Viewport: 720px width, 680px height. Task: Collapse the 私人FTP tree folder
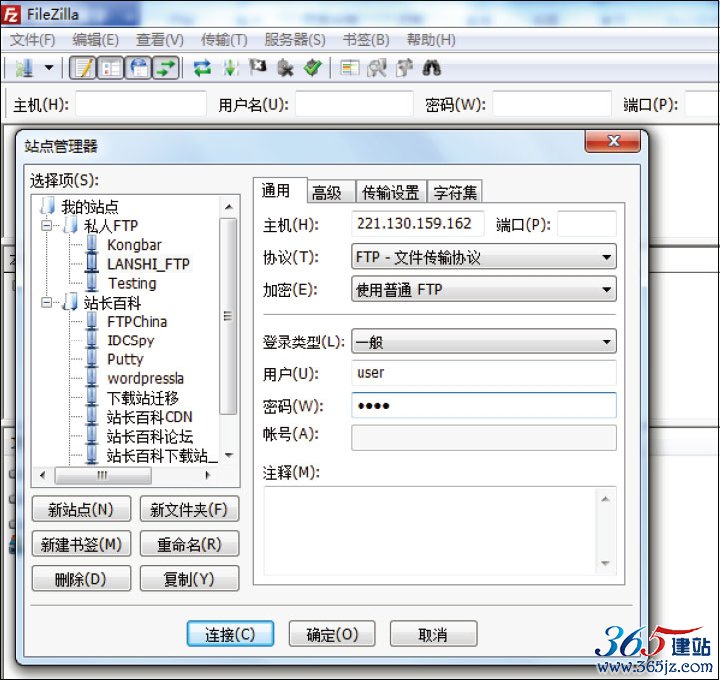coord(46,225)
